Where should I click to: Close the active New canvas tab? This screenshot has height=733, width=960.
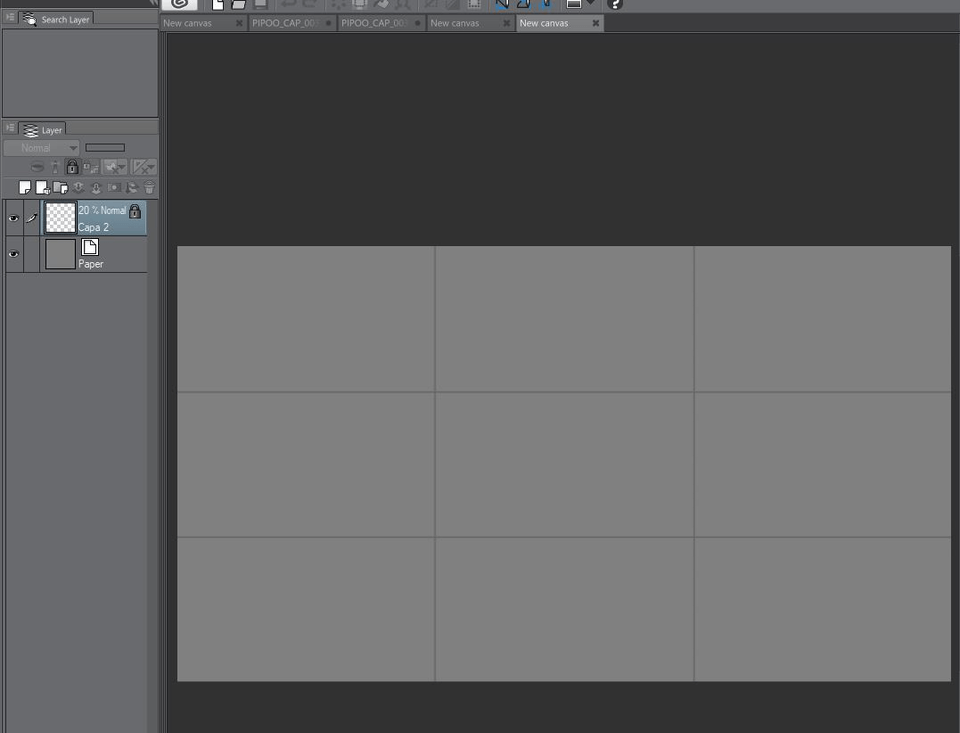(x=596, y=23)
